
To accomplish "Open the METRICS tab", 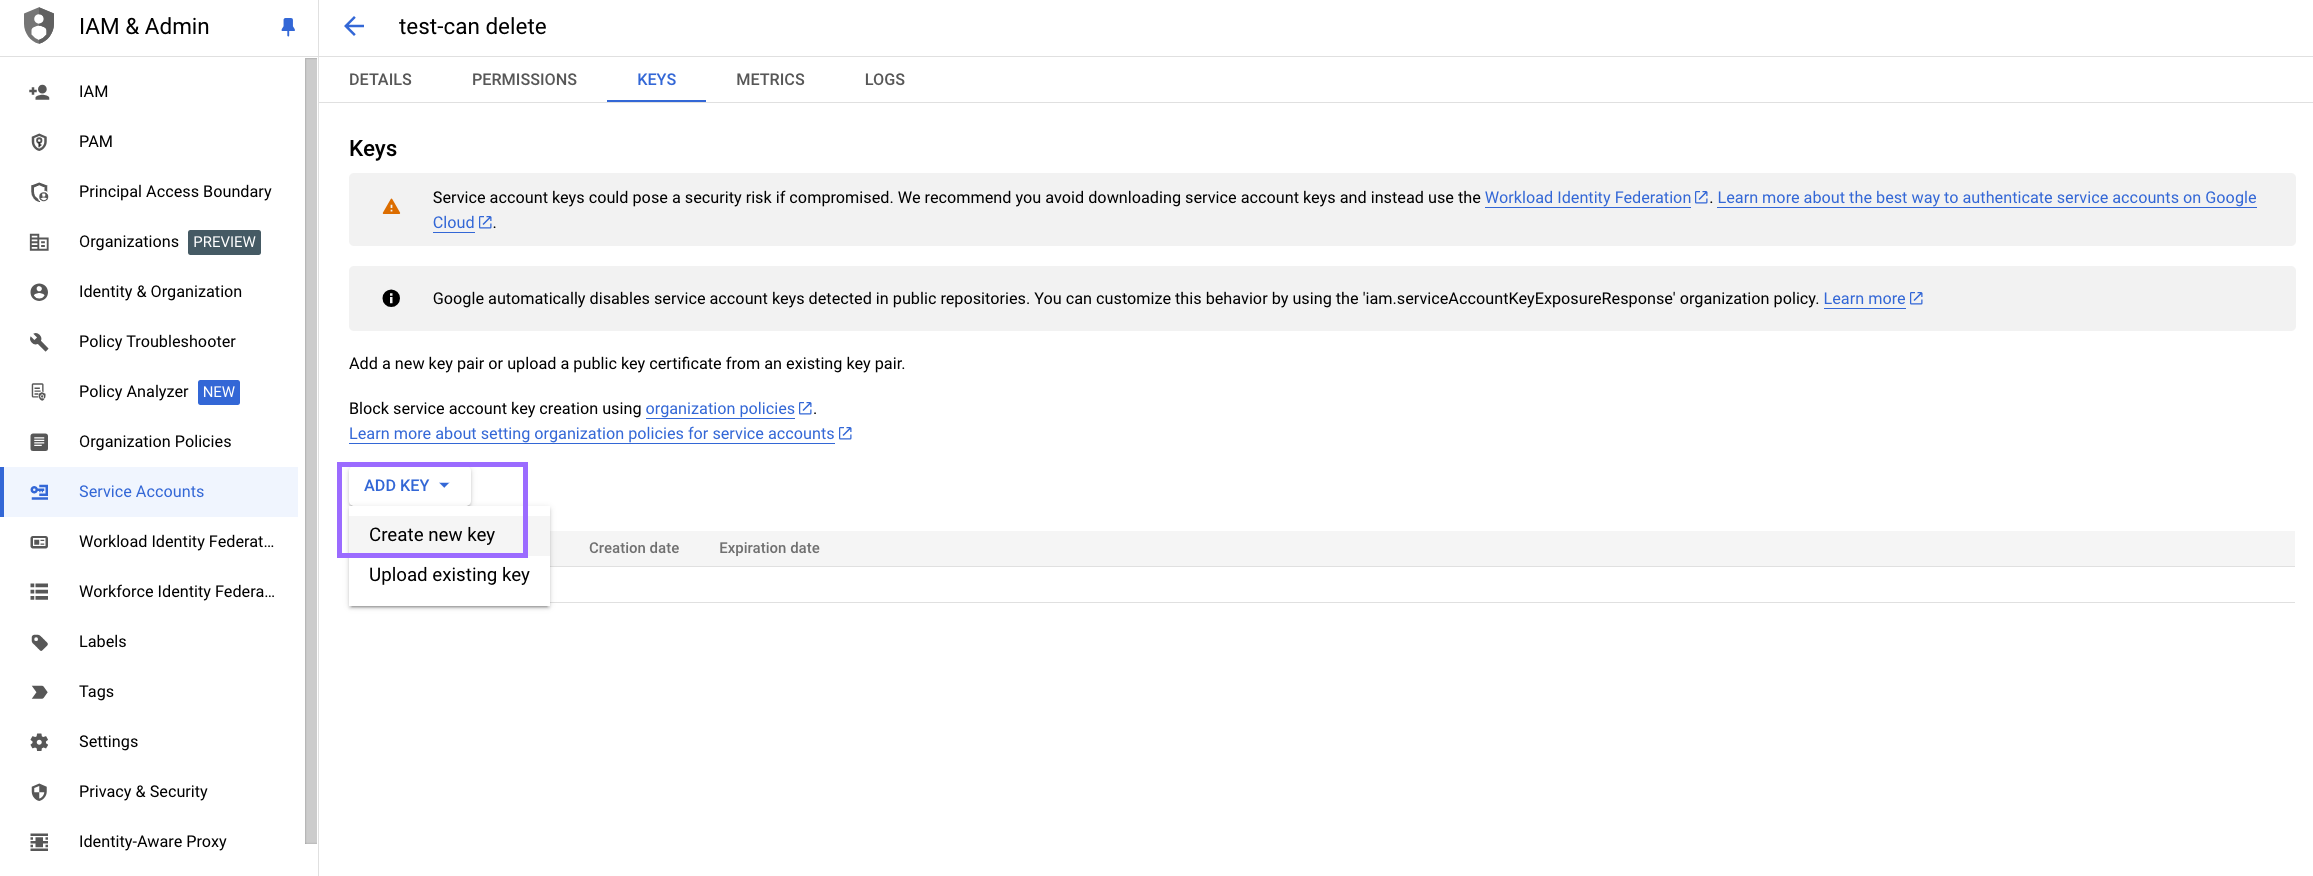I will pyautogui.click(x=770, y=80).
